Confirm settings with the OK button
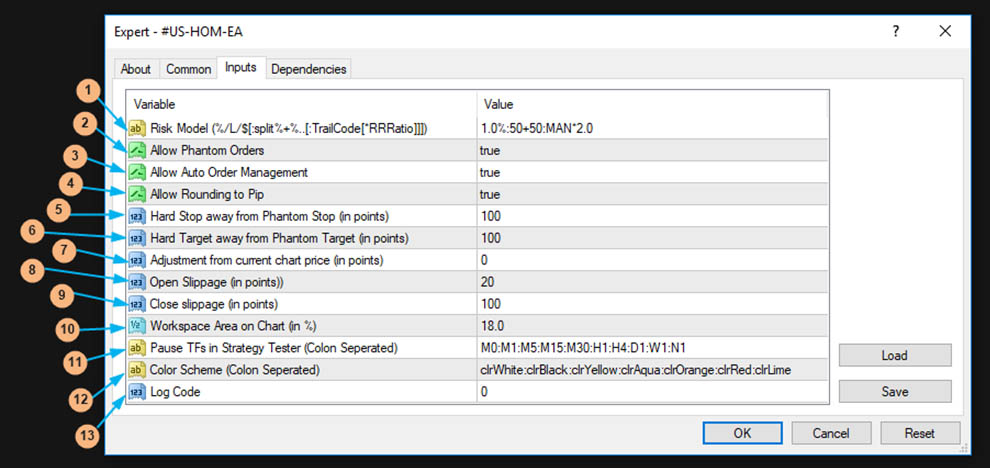 pyautogui.click(x=742, y=433)
